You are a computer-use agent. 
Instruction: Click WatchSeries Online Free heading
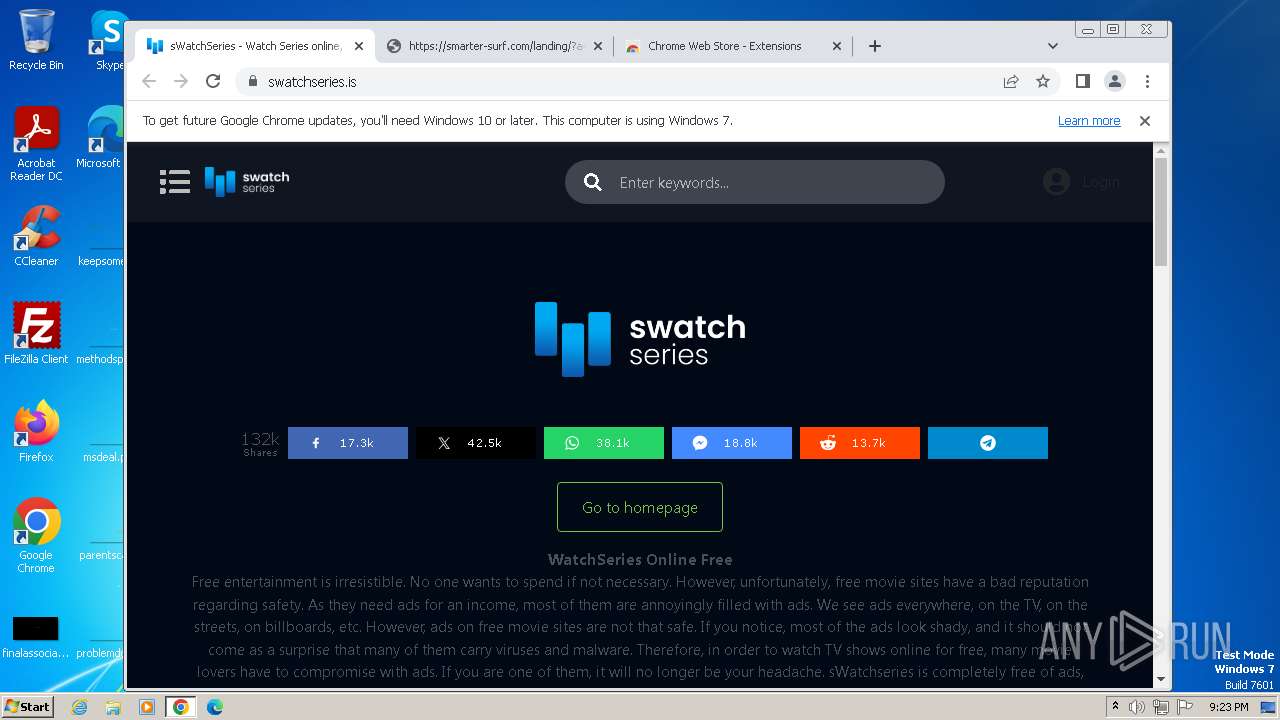tap(640, 560)
